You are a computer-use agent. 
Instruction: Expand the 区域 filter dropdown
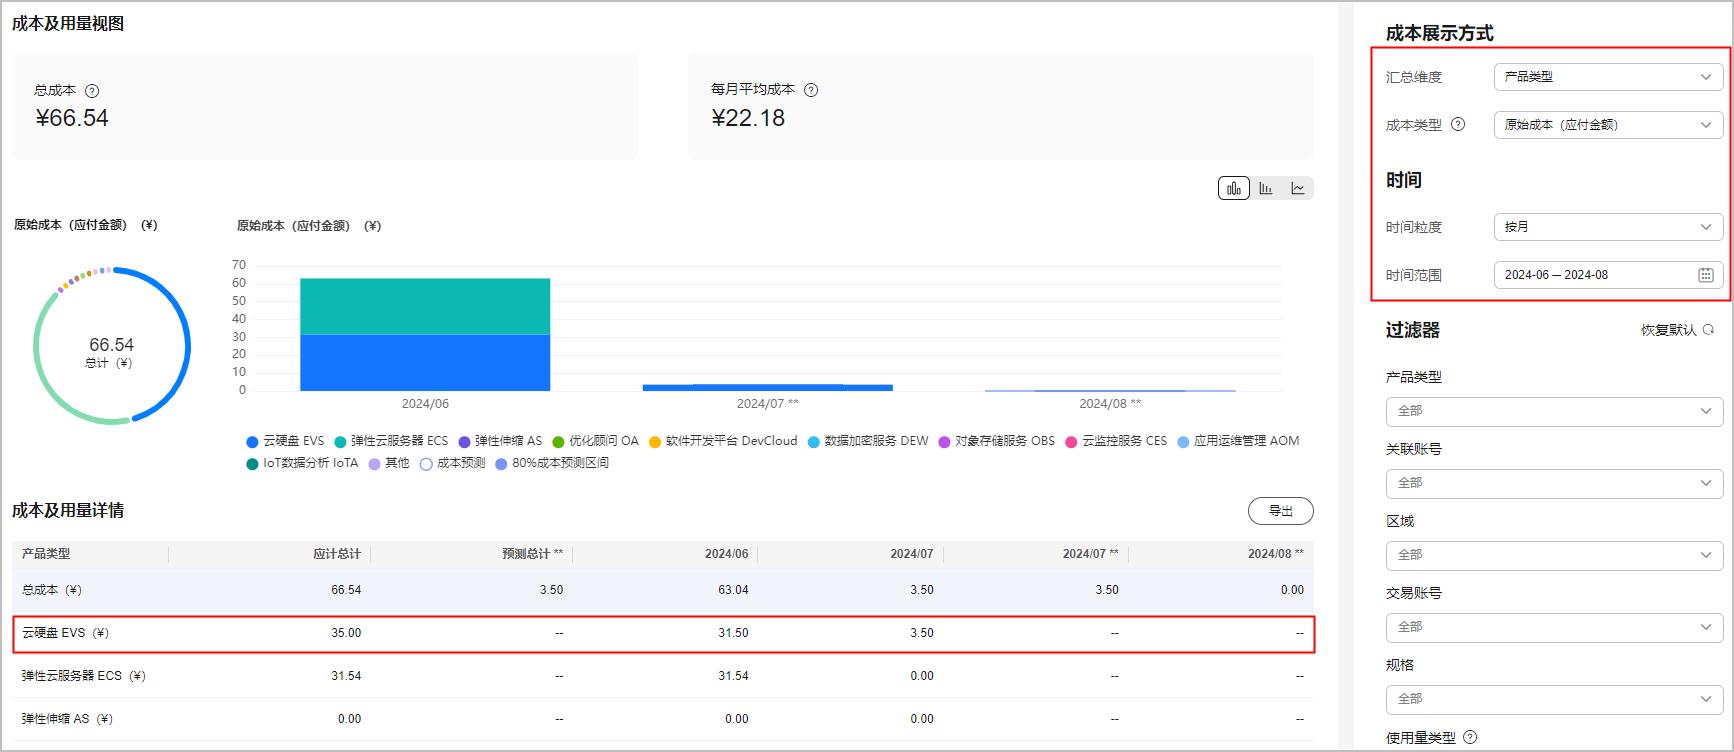click(1554, 555)
